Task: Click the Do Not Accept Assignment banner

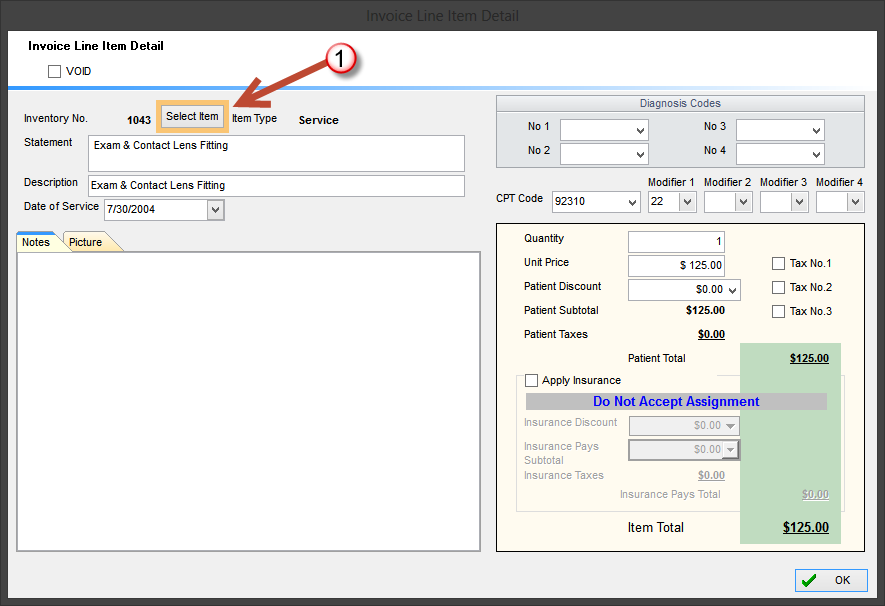Action: [676, 402]
